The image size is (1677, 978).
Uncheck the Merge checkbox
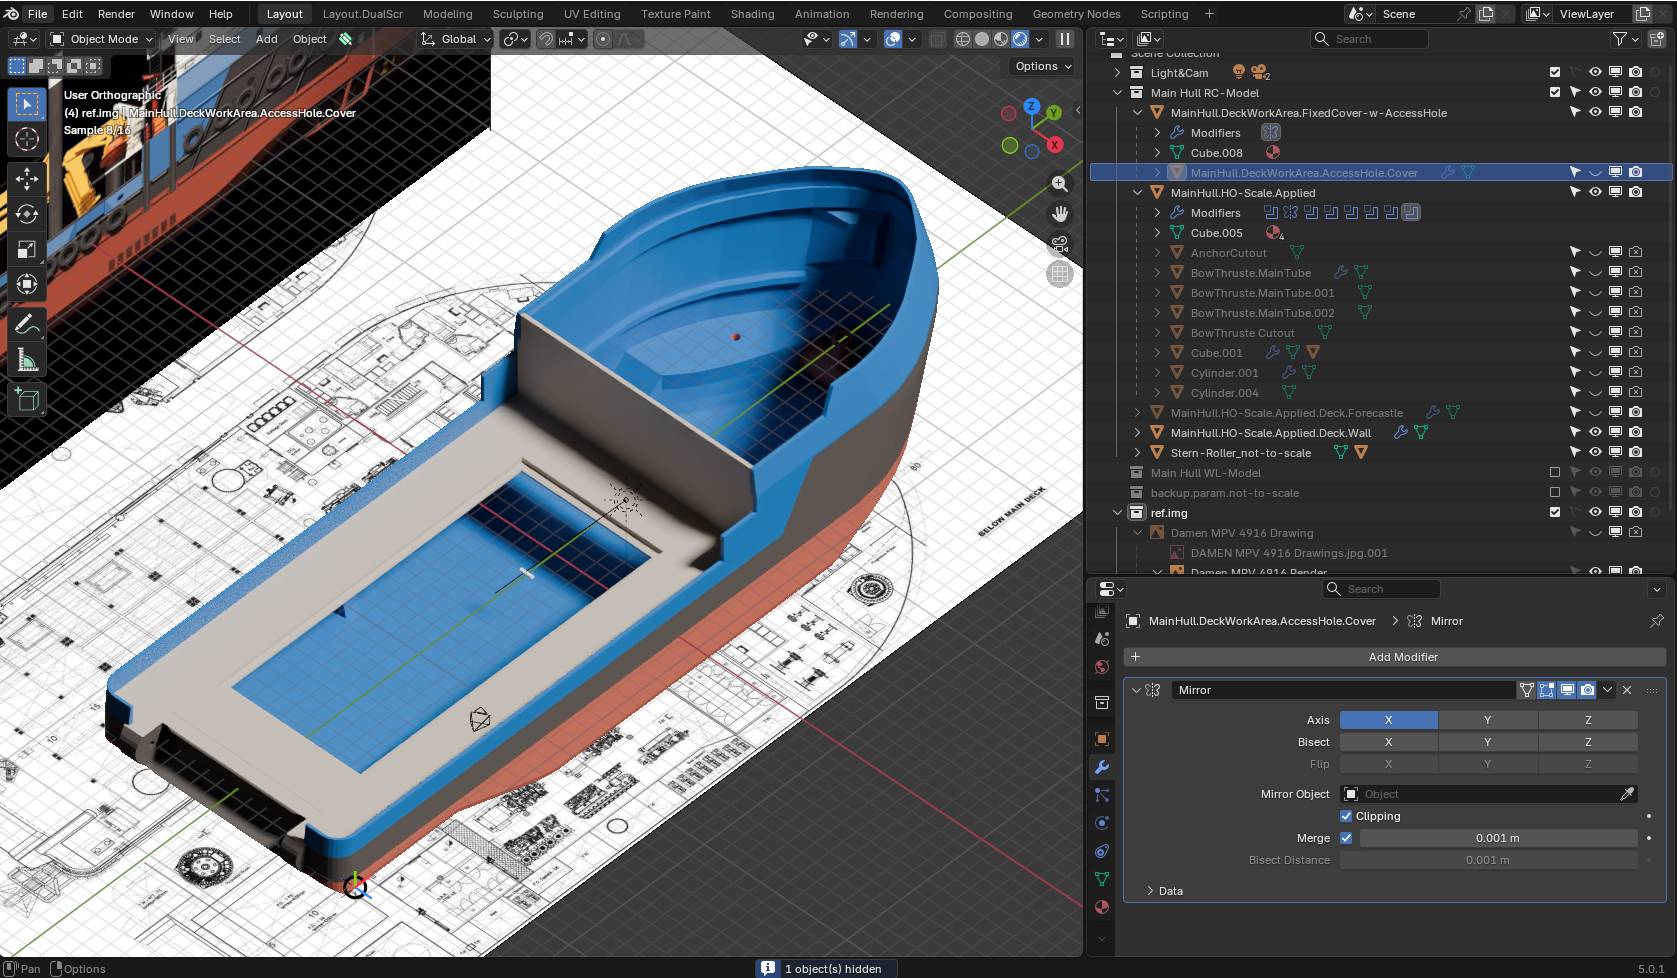click(1346, 838)
